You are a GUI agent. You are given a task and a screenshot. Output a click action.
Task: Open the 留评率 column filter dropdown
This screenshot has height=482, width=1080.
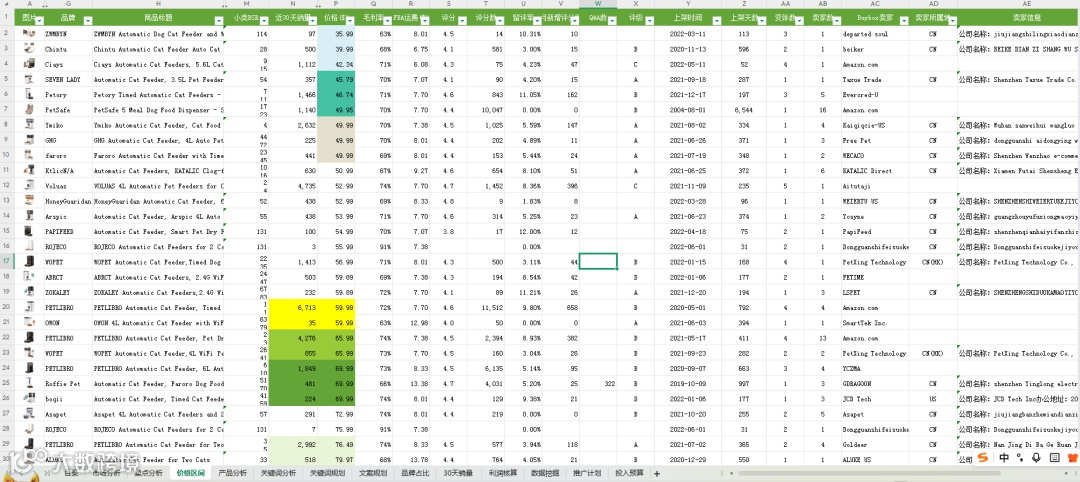537,21
